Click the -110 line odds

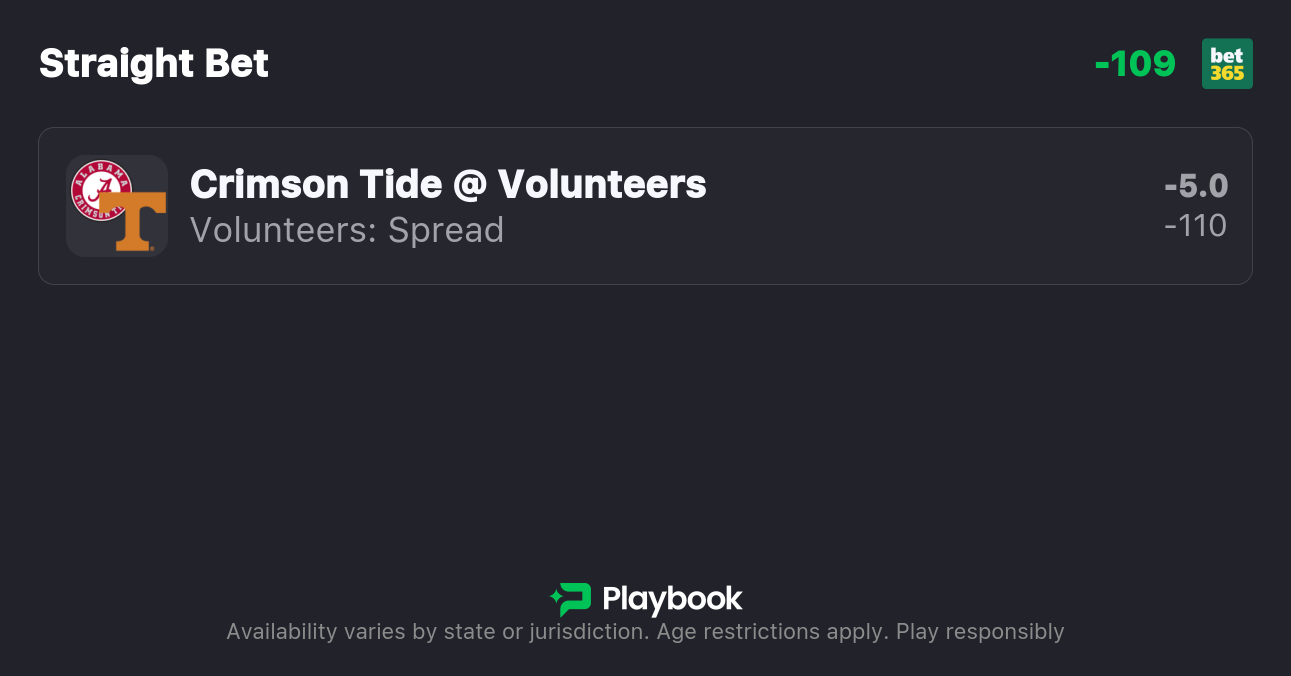(x=1196, y=226)
